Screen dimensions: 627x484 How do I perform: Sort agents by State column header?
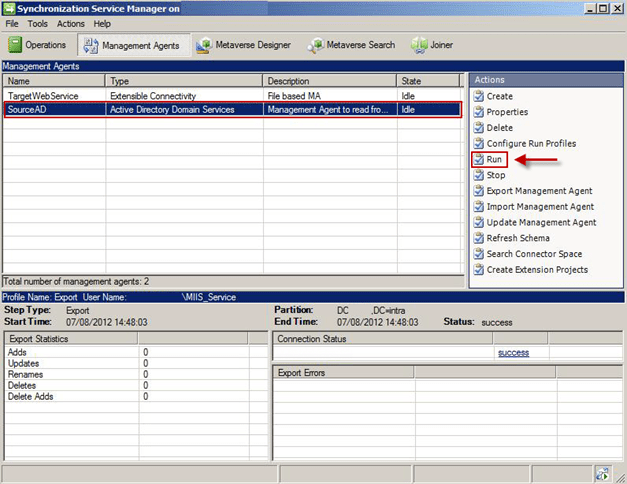point(430,80)
